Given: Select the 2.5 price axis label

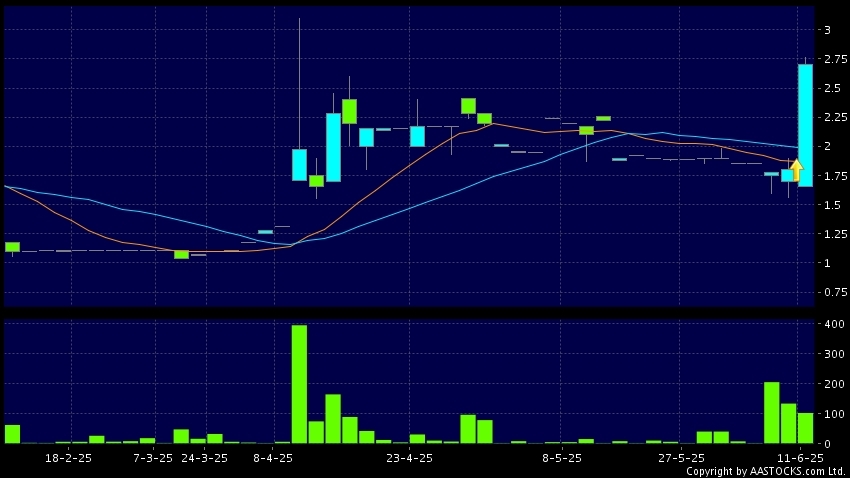Looking at the screenshot, I should pos(832,88).
